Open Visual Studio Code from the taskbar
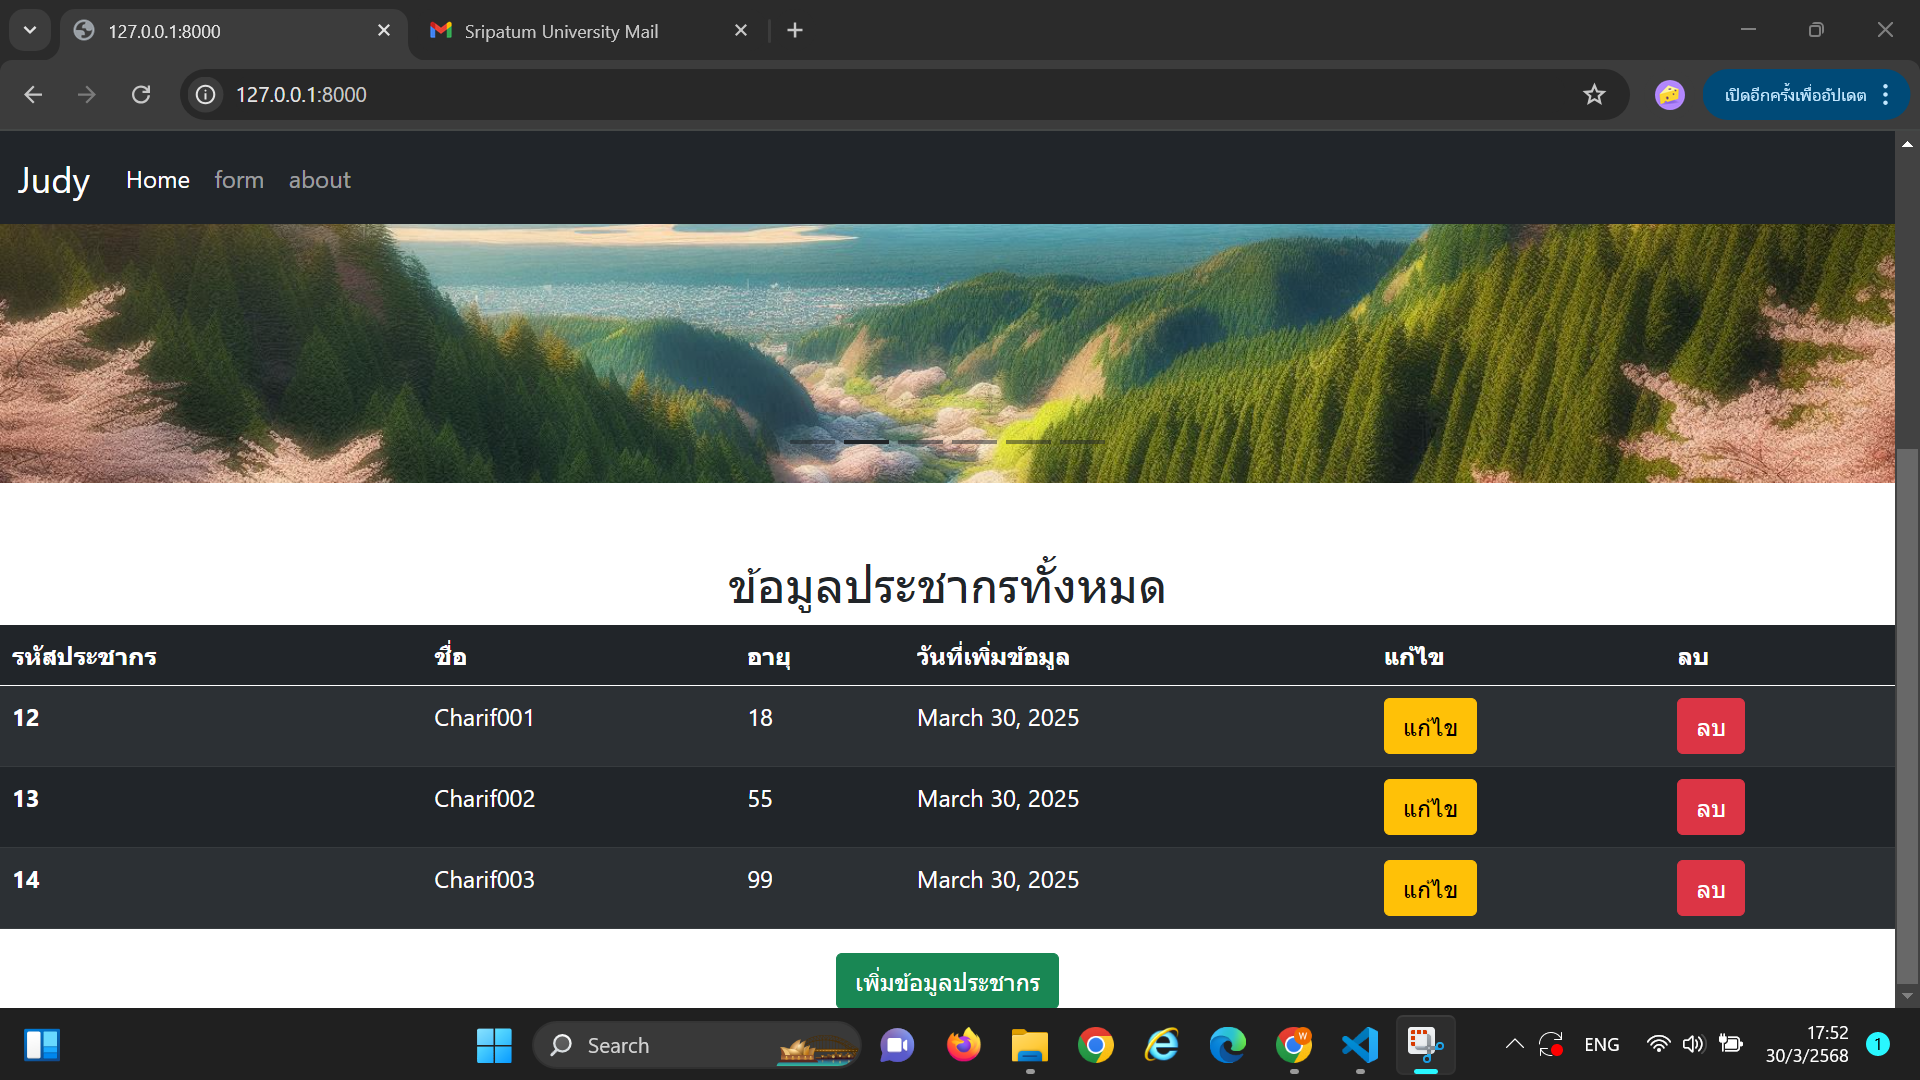The width and height of the screenshot is (1920, 1080). pos(1360,1045)
